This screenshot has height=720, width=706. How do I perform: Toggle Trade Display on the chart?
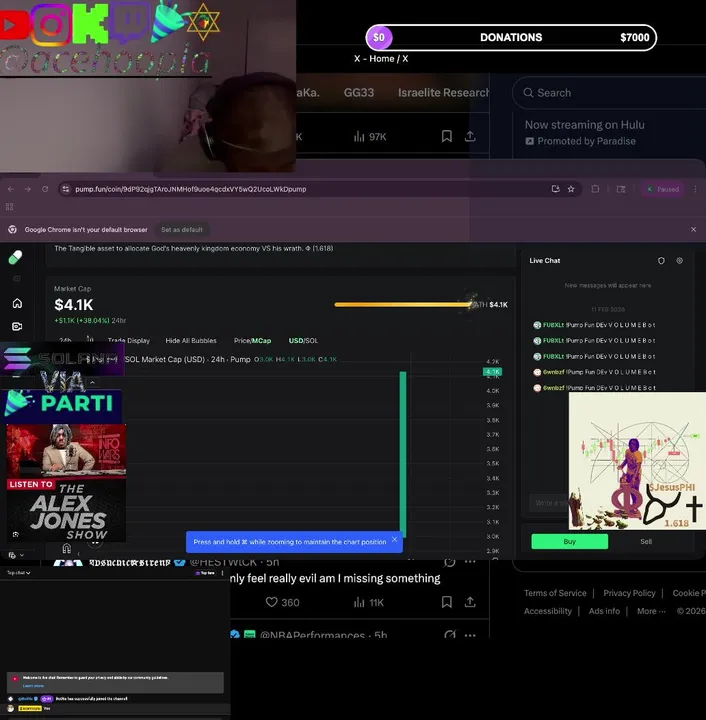point(129,341)
